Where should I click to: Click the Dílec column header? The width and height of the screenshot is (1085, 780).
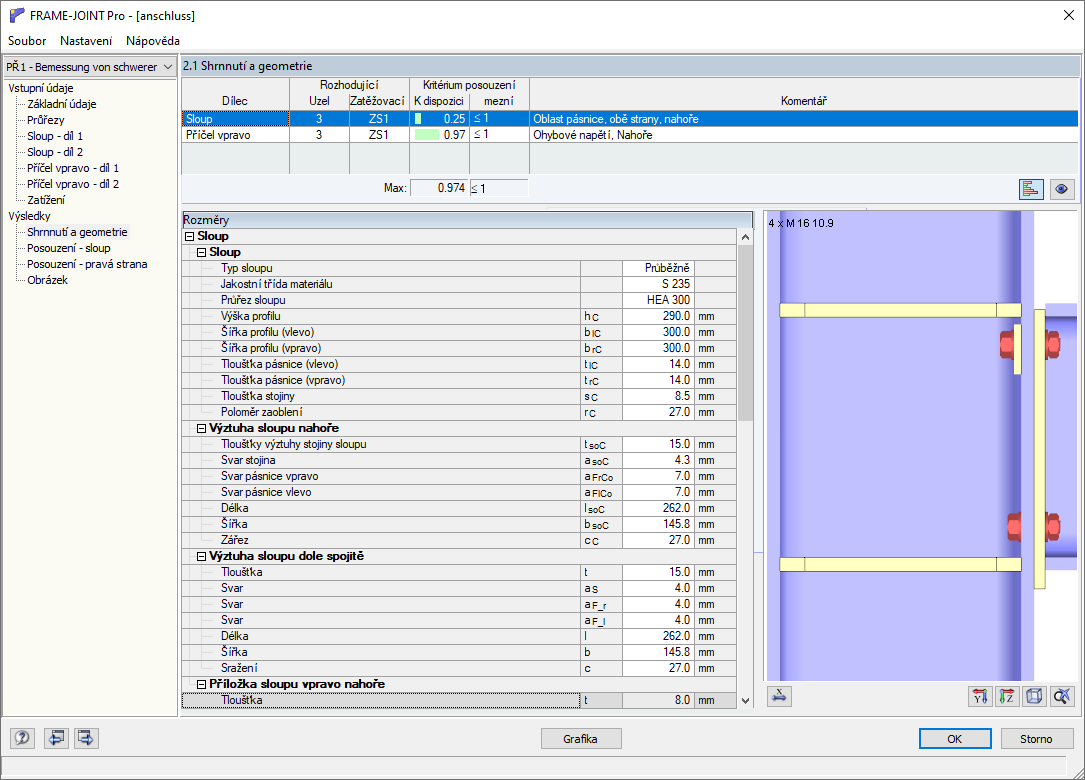[235, 101]
